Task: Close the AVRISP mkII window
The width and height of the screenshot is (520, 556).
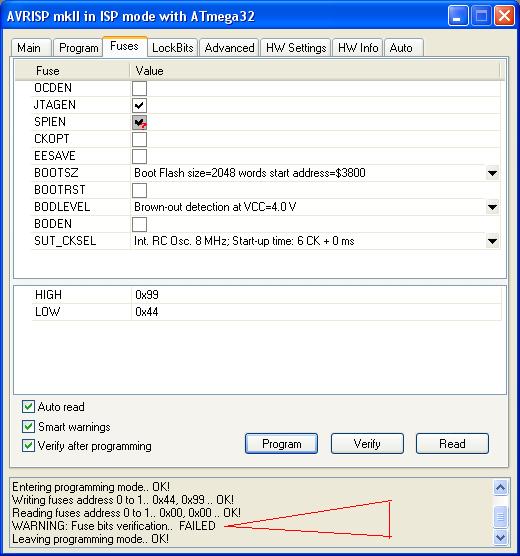Action: click(x=504, y=16)
